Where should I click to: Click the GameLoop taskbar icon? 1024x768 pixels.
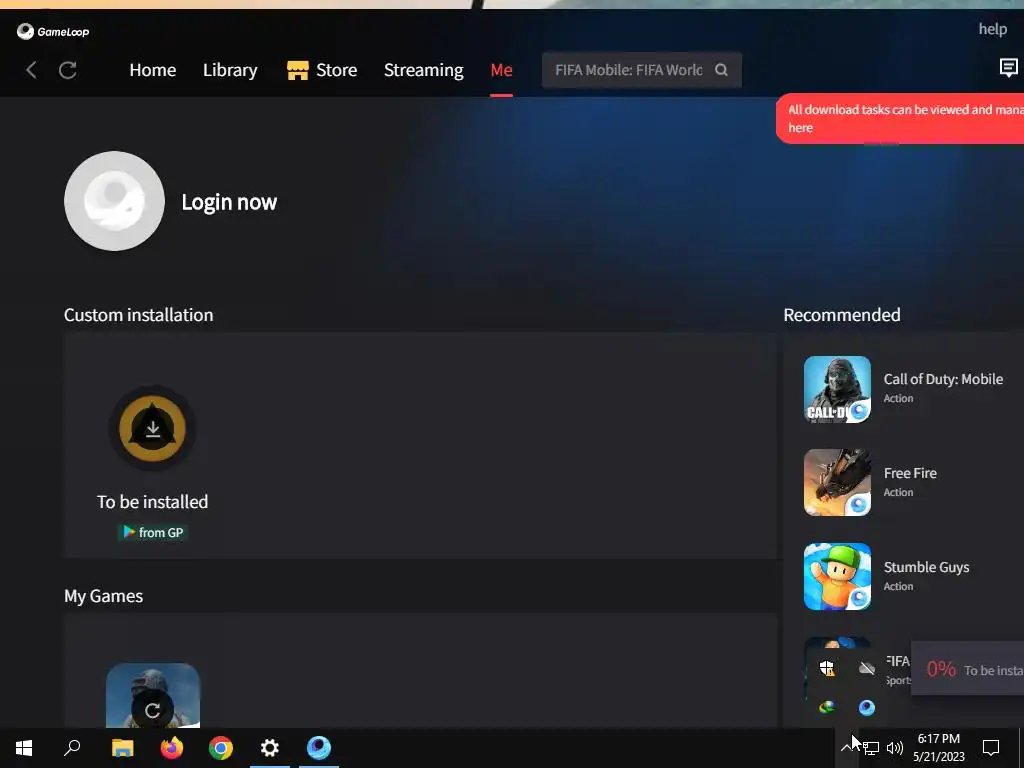[319, 748]
